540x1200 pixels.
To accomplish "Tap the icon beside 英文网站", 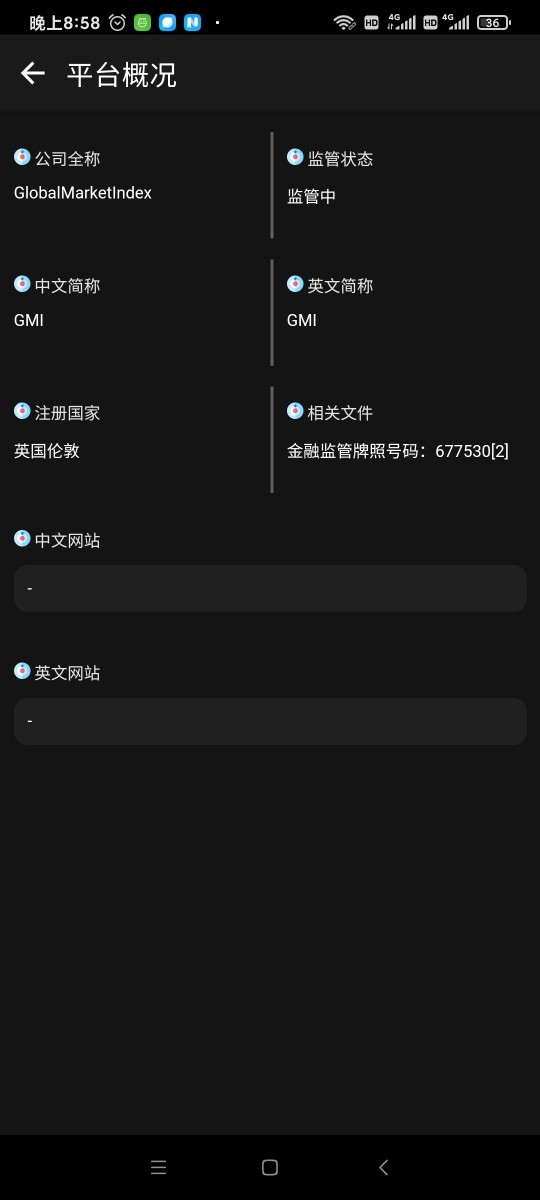I will tap(22, 671).
